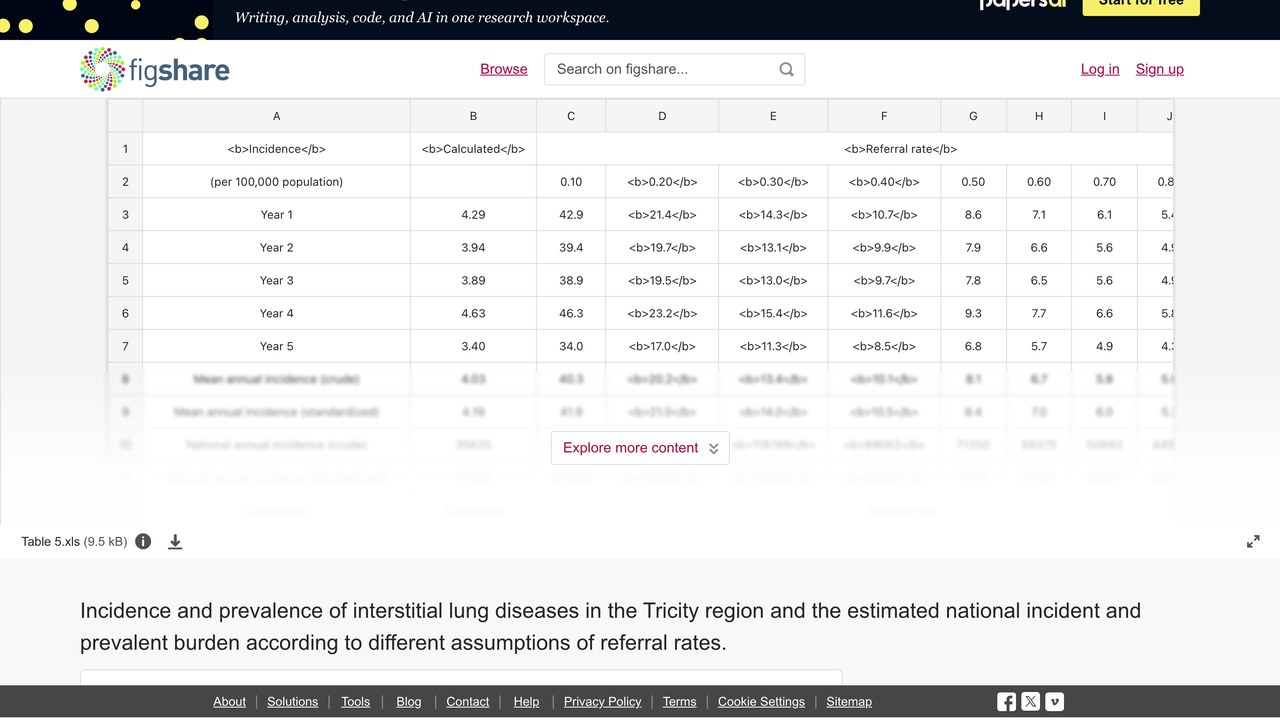Open Cookie Settings in the footer
The width and height of the screenshot is (1280, 720).
[761, 702]
